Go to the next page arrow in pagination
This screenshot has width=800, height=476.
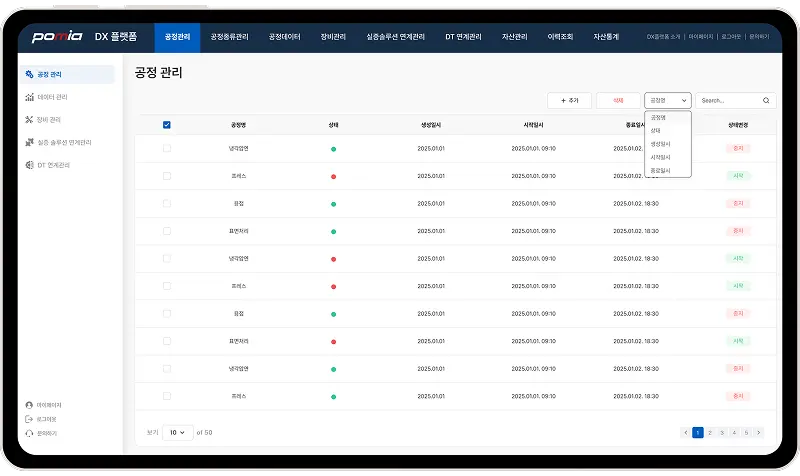tap(759, 433)
